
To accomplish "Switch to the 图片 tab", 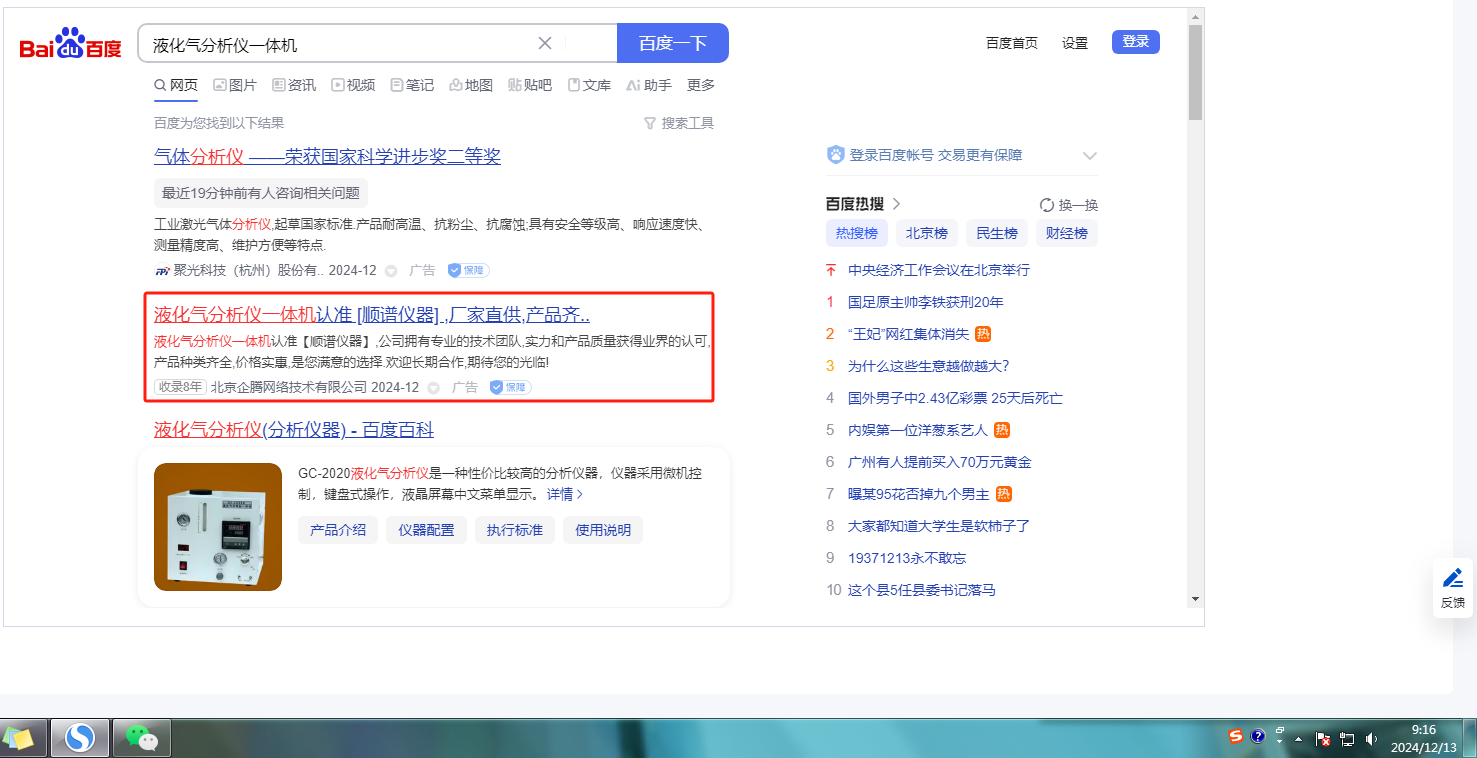I will [x=234, y=85].
